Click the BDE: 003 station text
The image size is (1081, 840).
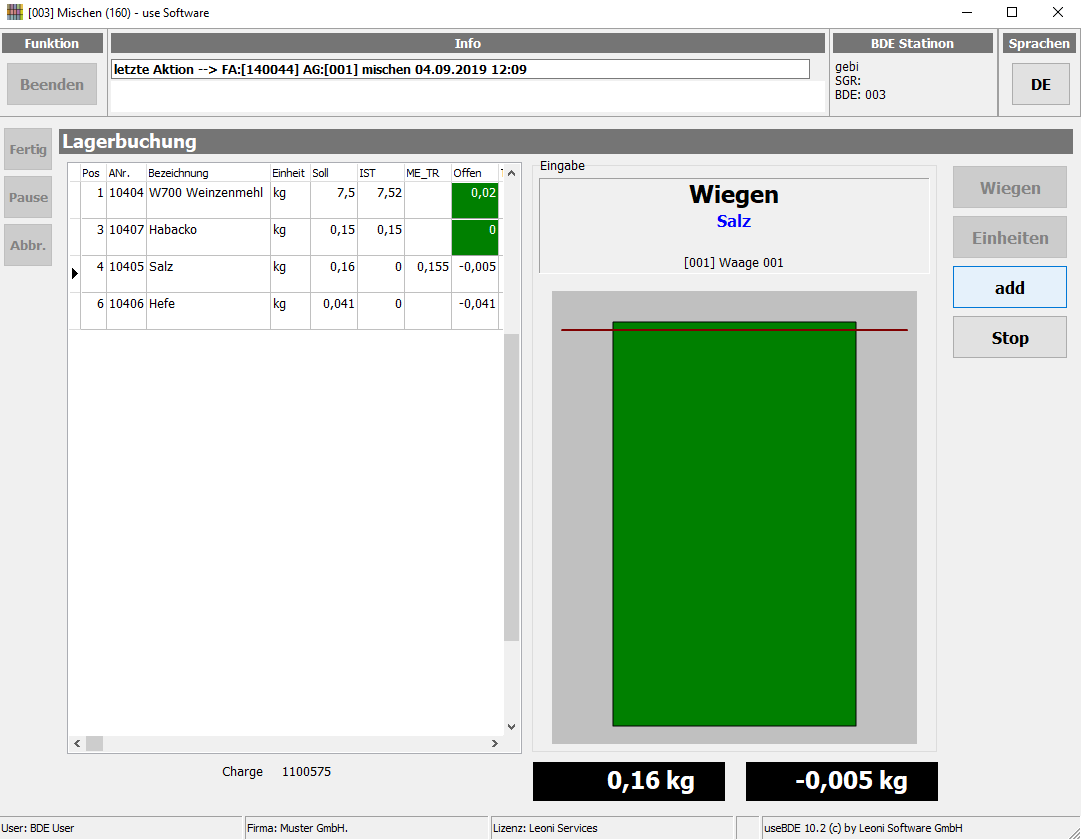pyautogui.click(x=860, y=95)
